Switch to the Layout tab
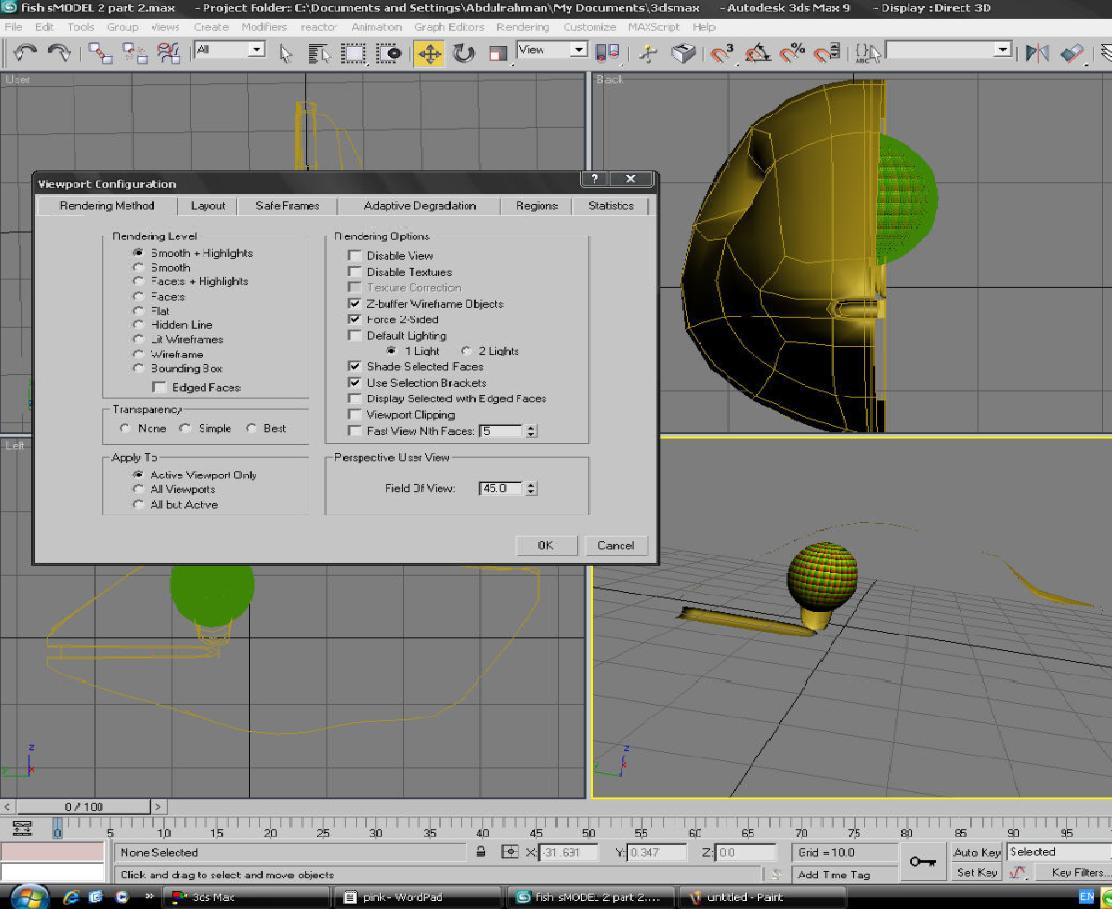Viewport: 1112px width, 909px height. [x=208, y=206]
